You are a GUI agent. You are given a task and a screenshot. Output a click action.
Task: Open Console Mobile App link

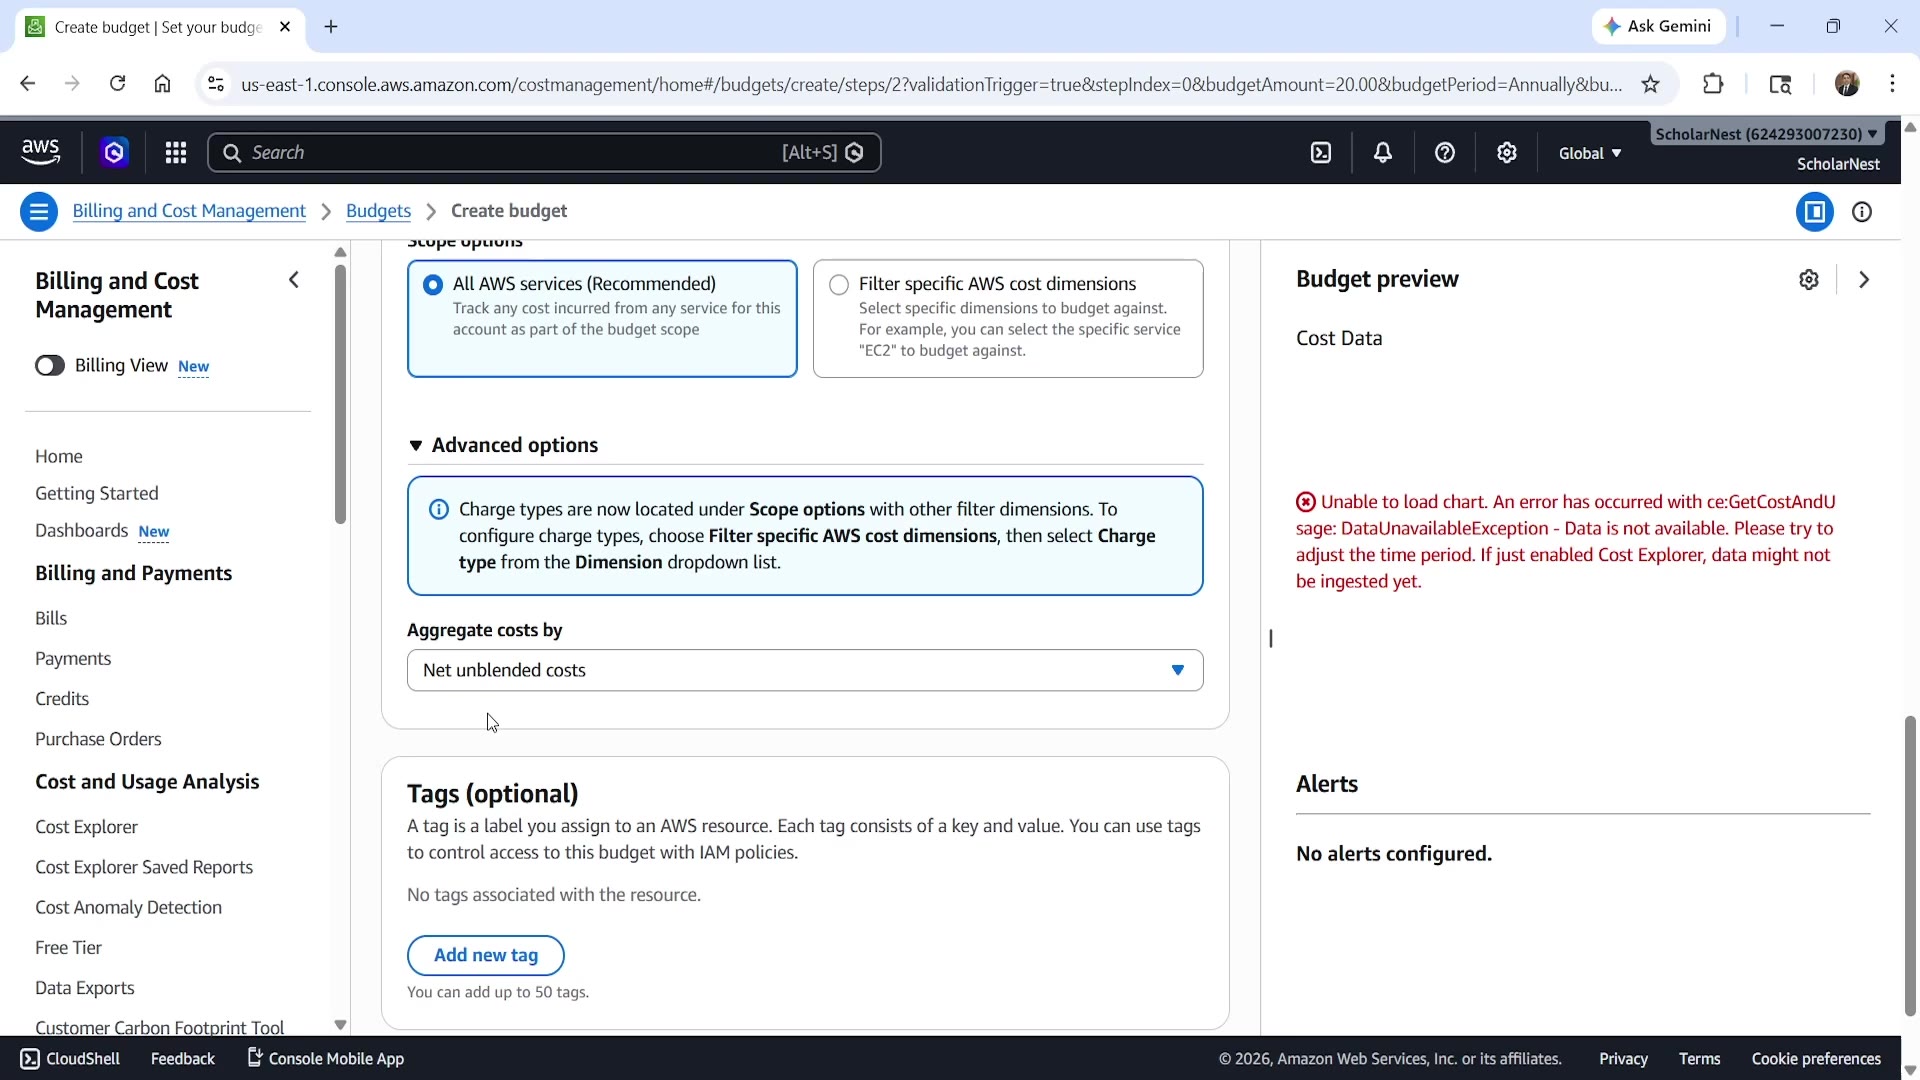(325, 1059)
